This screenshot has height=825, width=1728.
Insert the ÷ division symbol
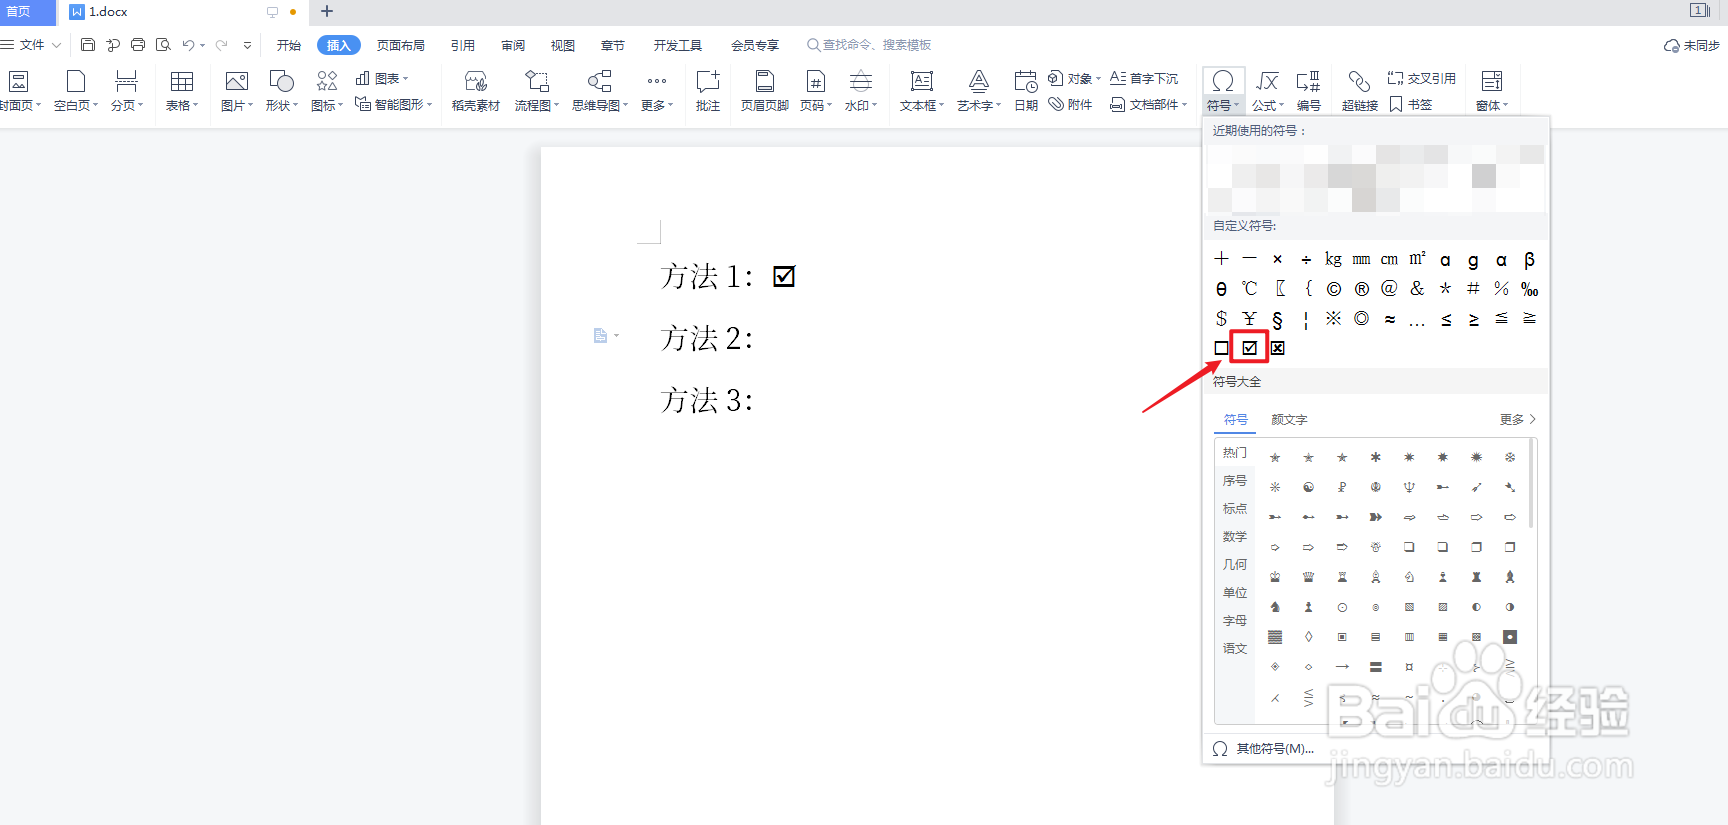click(1306, 260)
